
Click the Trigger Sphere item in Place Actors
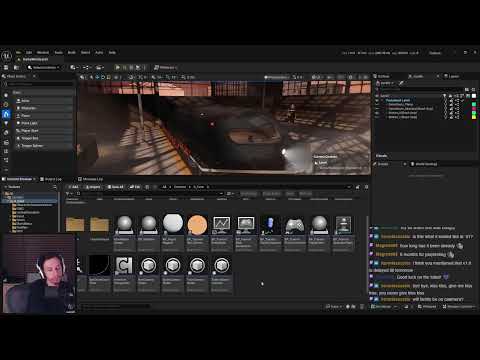tap(43, 146)
